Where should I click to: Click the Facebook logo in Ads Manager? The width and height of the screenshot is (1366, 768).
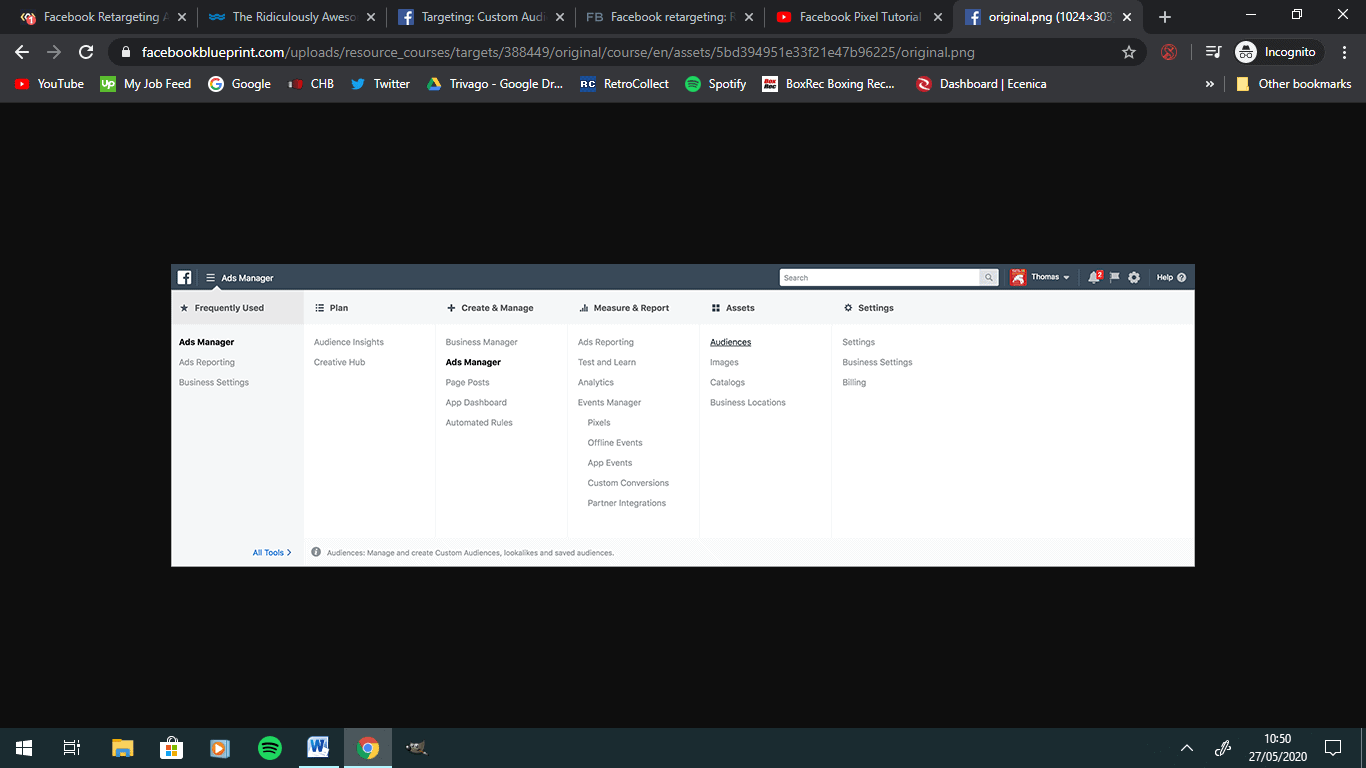pos(185,277)
